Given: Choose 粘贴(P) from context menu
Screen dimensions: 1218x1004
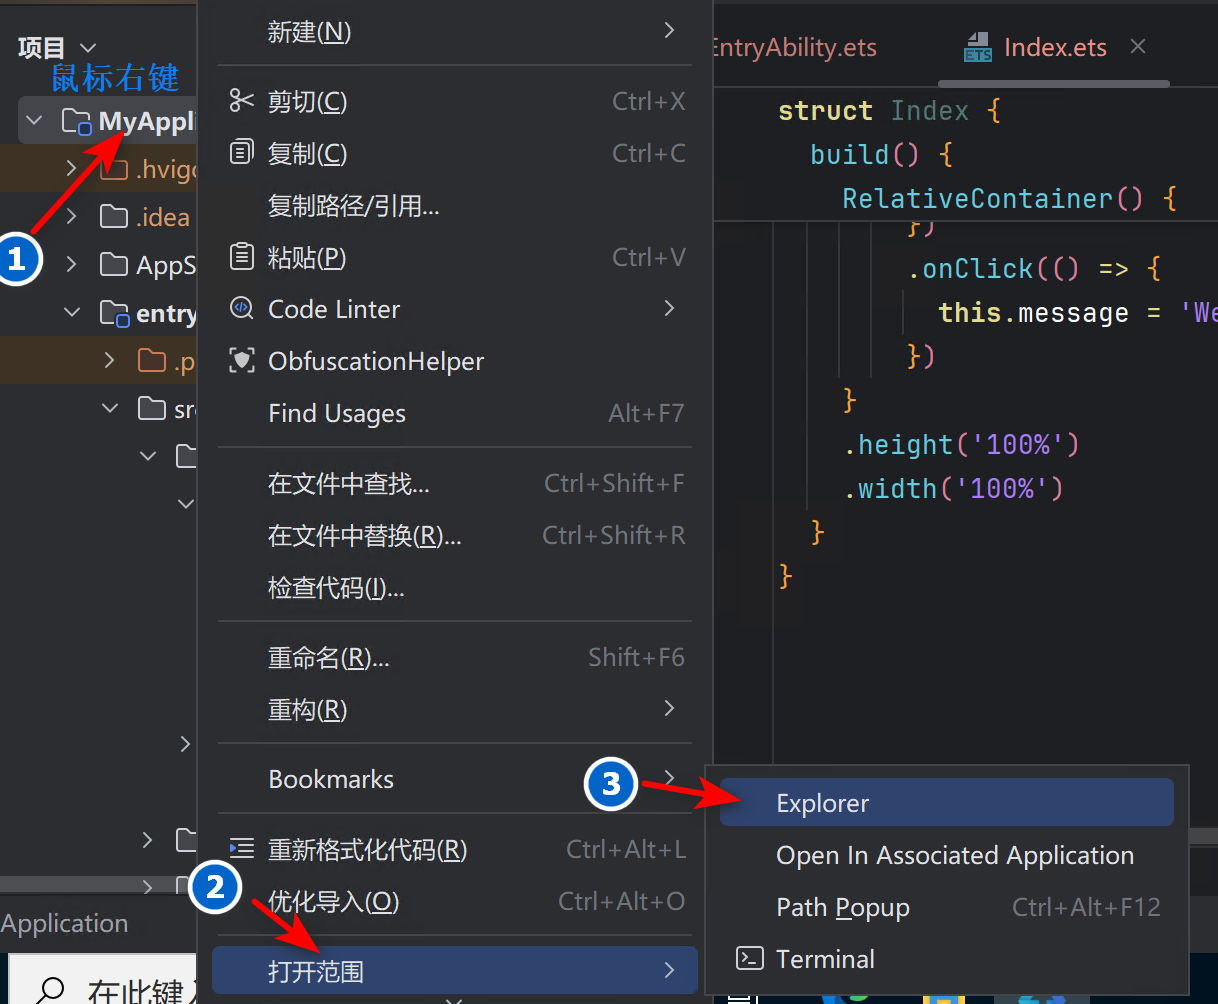Looking at the screenshot, I should (454, 257).
